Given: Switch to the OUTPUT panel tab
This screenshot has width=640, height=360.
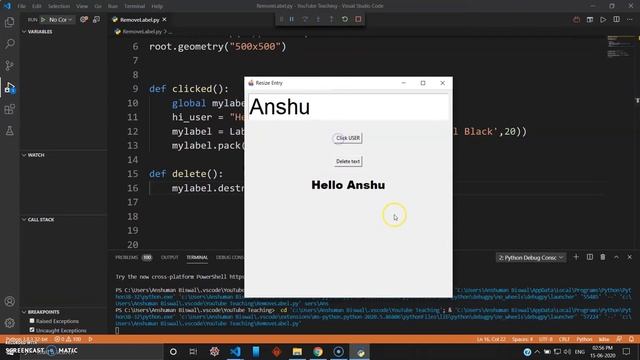Looking at the screenshot, I should 170,258.
